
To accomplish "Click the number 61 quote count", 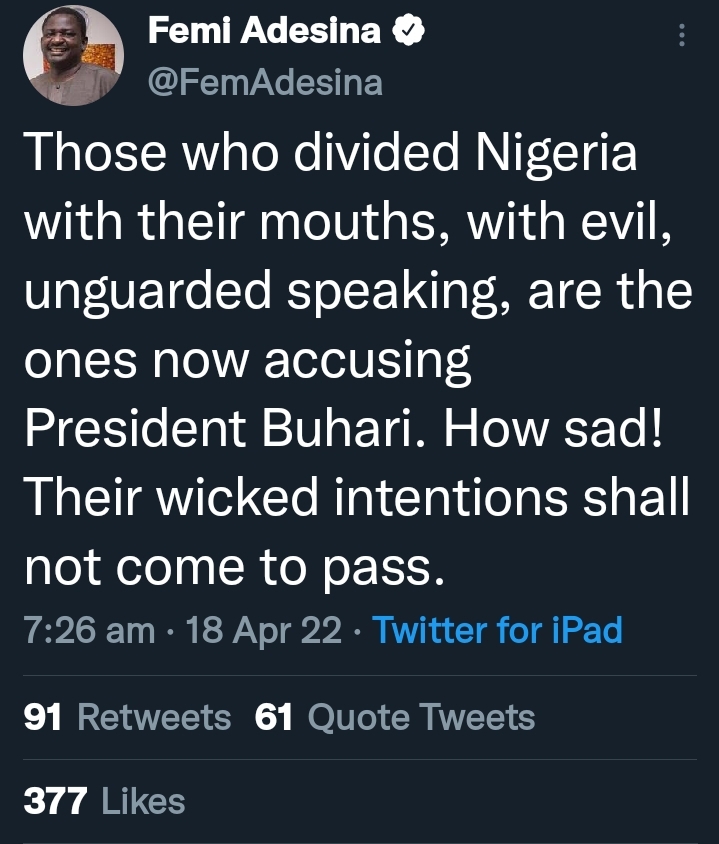I will pyautogui.click(x=274, y=717).
